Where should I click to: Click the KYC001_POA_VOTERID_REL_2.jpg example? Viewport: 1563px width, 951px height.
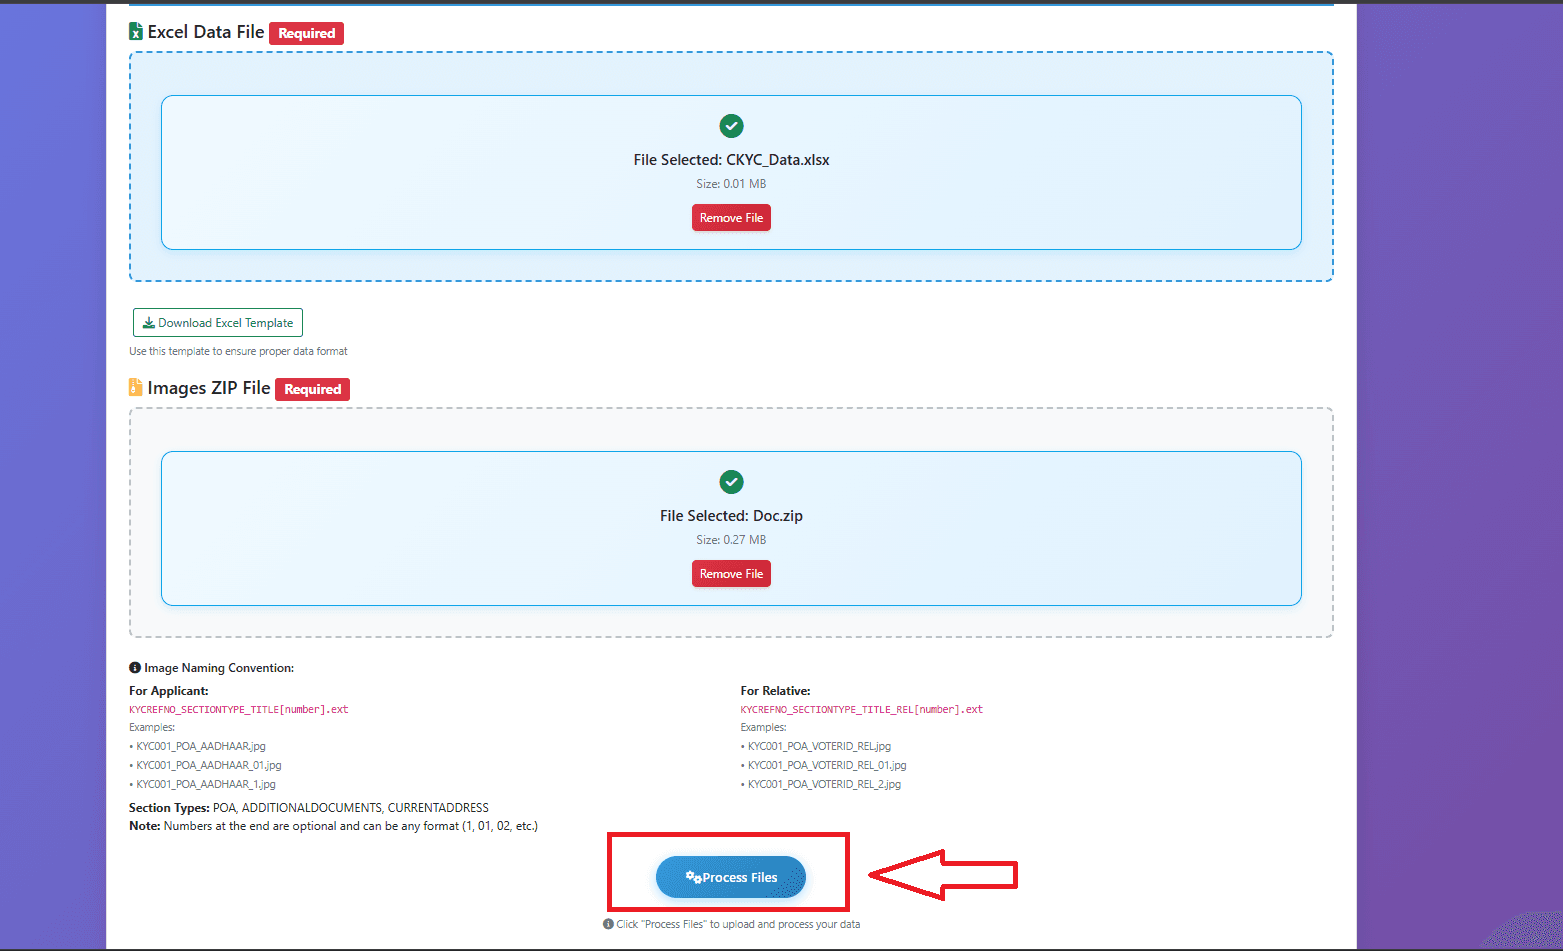pyautogui.click(x=824, y=784)
